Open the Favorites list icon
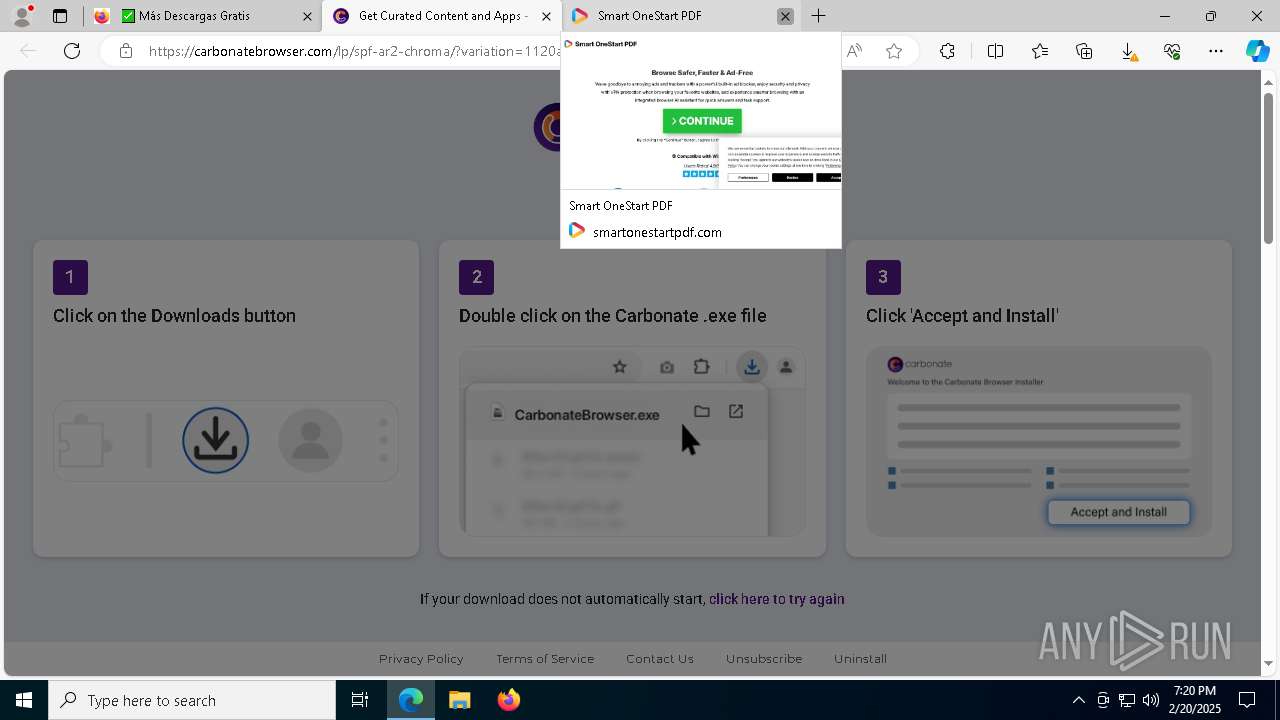The width and height of the screenshot is (1280, 720). coord(1040,51)
